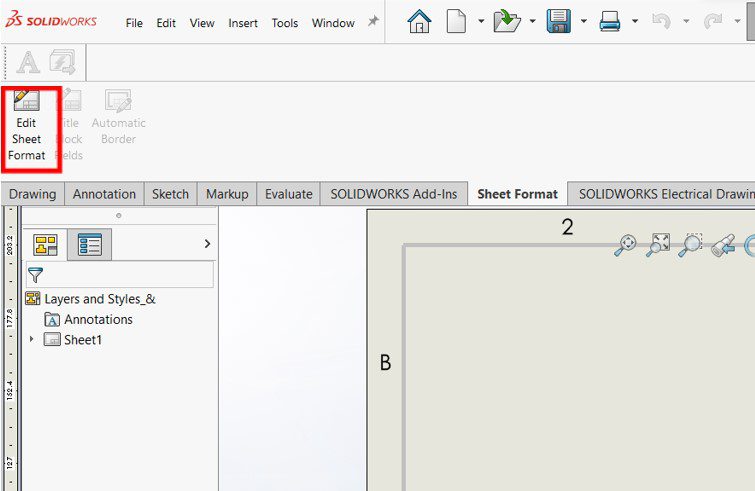This screenshot has height=491, width=755.
Task: Click the Open file folder icon
Action: point(508,22)
